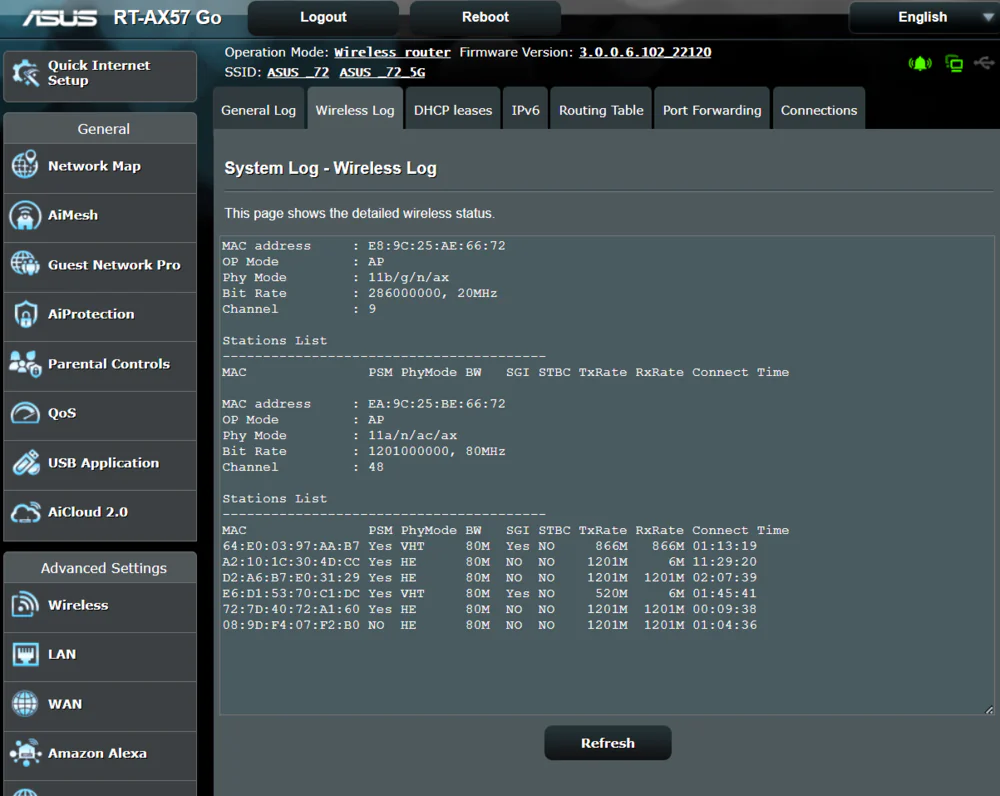Open the Connections tab

[x=819, y=110]
